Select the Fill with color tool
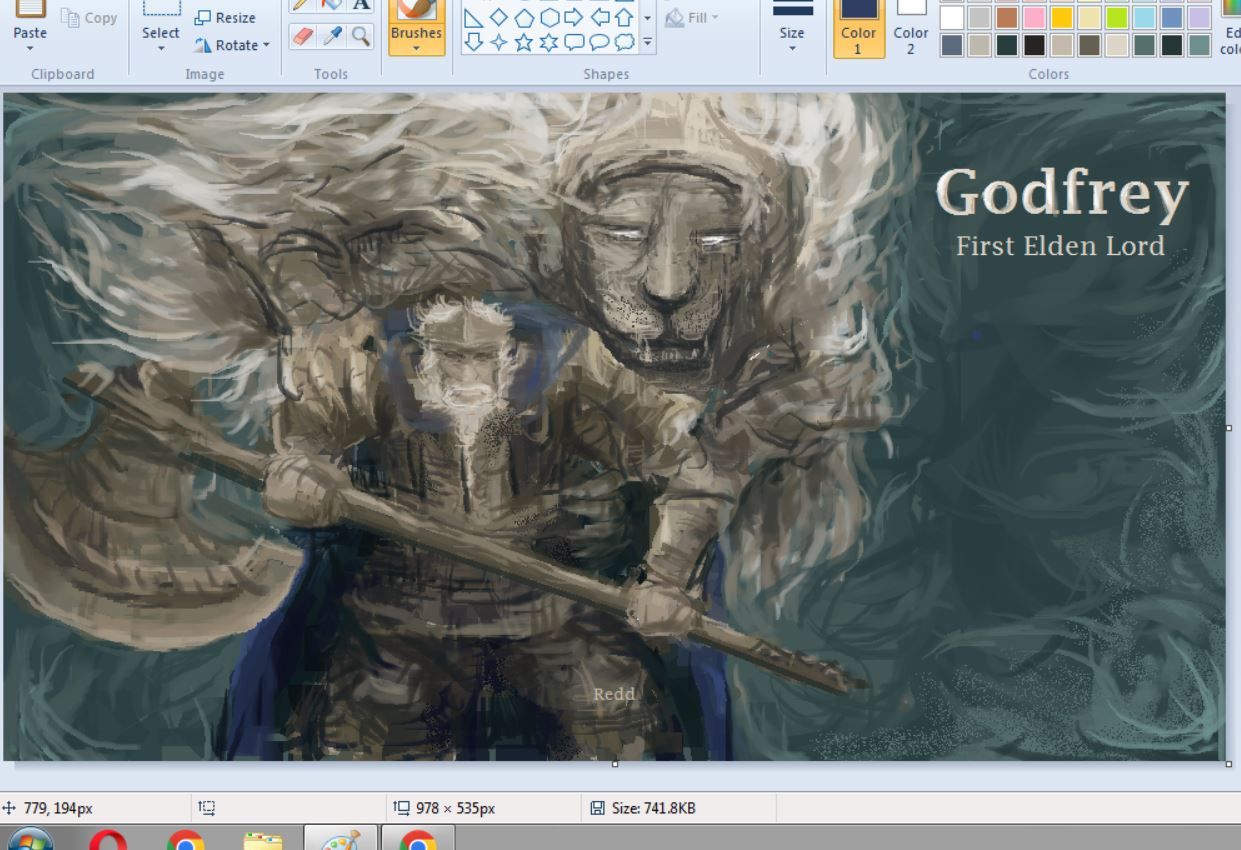Viewport: 1241px width, 850px height. click(x=331, y=6)
